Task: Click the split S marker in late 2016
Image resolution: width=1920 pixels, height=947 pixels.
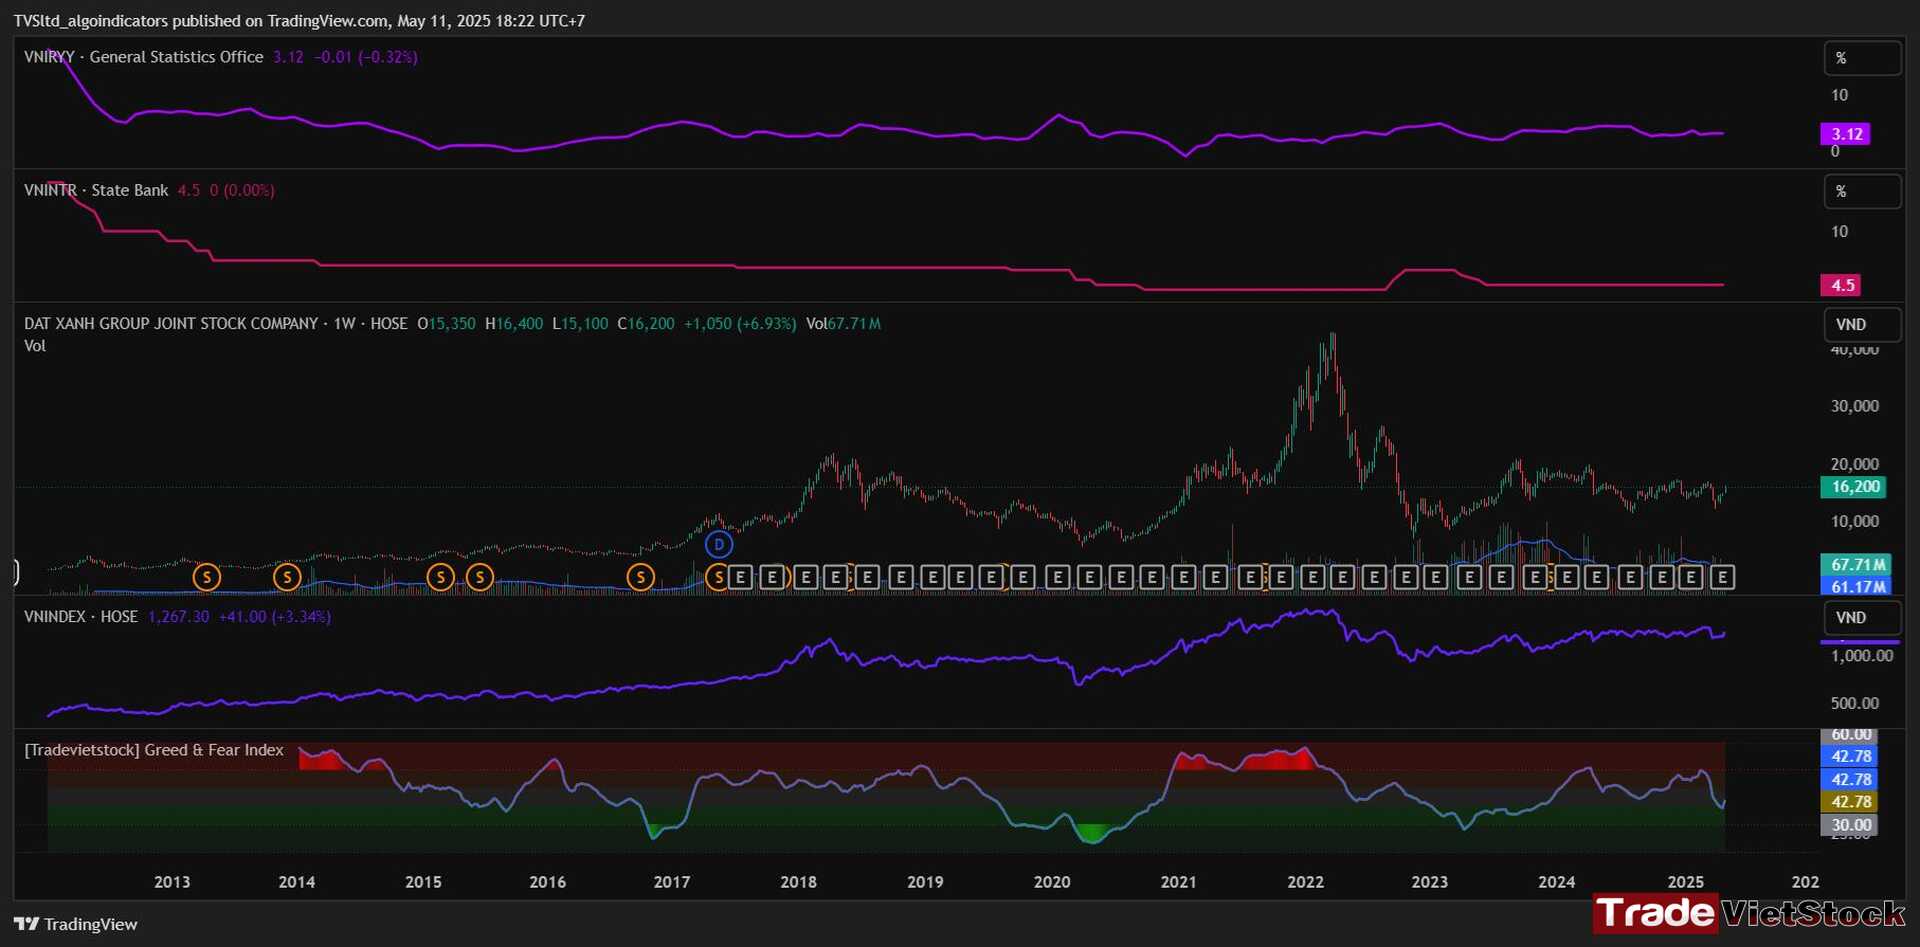Action: [641, 577]
